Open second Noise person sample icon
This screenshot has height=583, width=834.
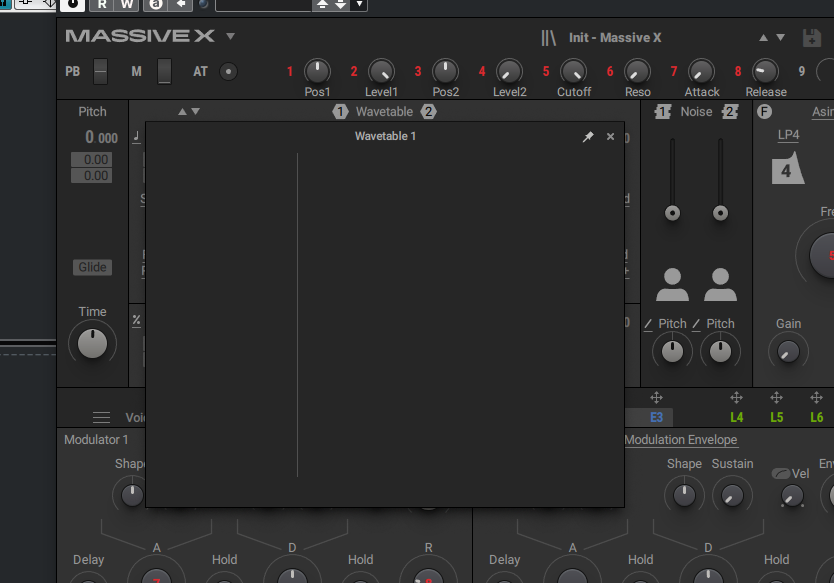click(720, 285)
